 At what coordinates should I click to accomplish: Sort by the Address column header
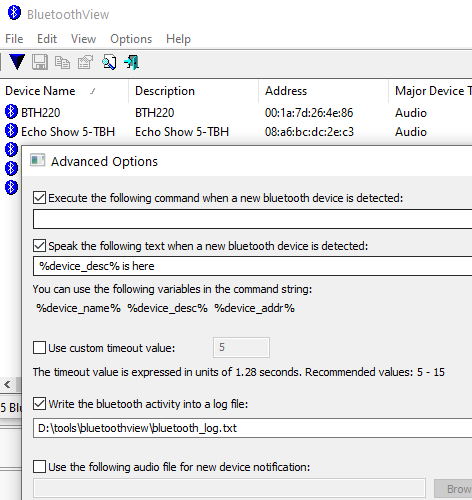point(323,91)
